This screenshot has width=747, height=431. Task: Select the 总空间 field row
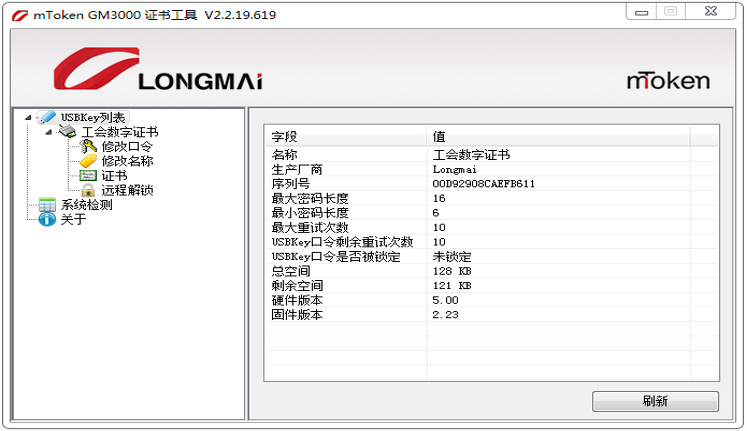pyautogui.click(x=491, y=271)
